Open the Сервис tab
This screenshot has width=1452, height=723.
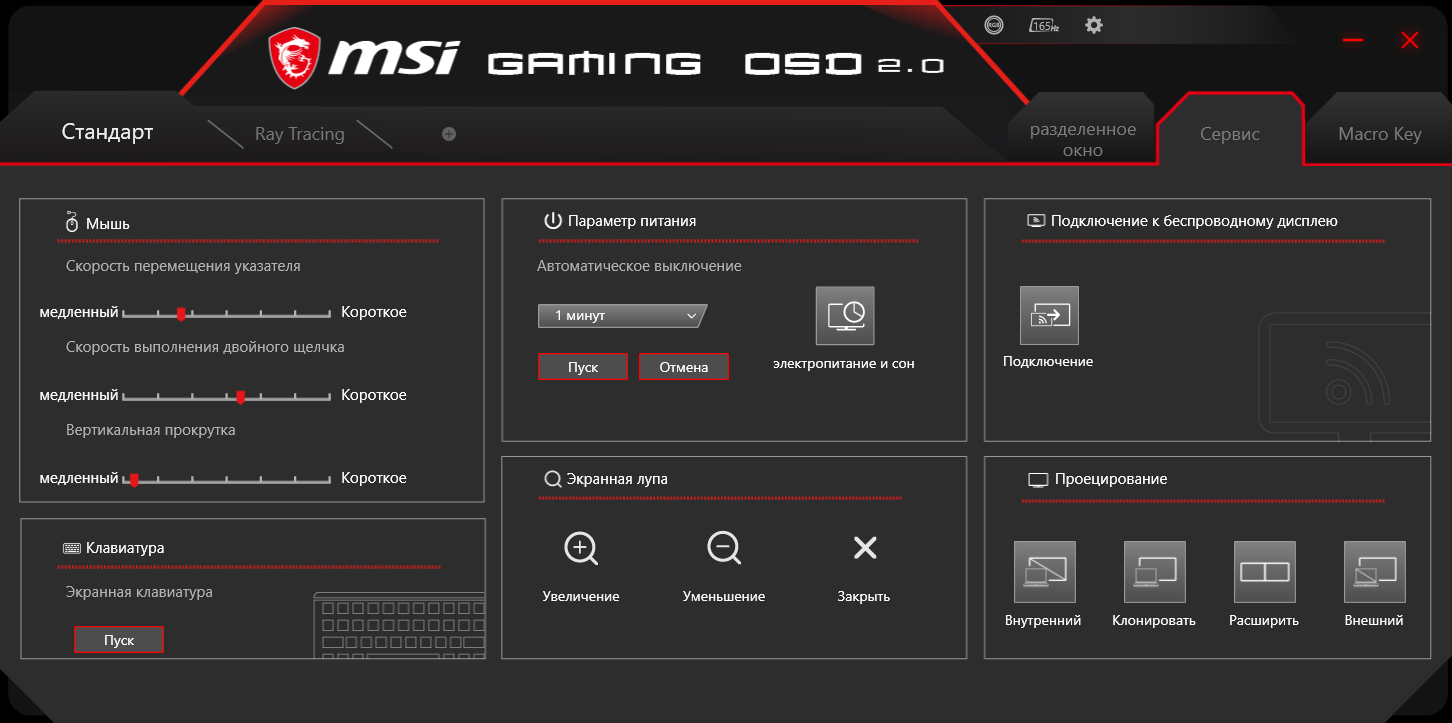(x=1230, y=134)
